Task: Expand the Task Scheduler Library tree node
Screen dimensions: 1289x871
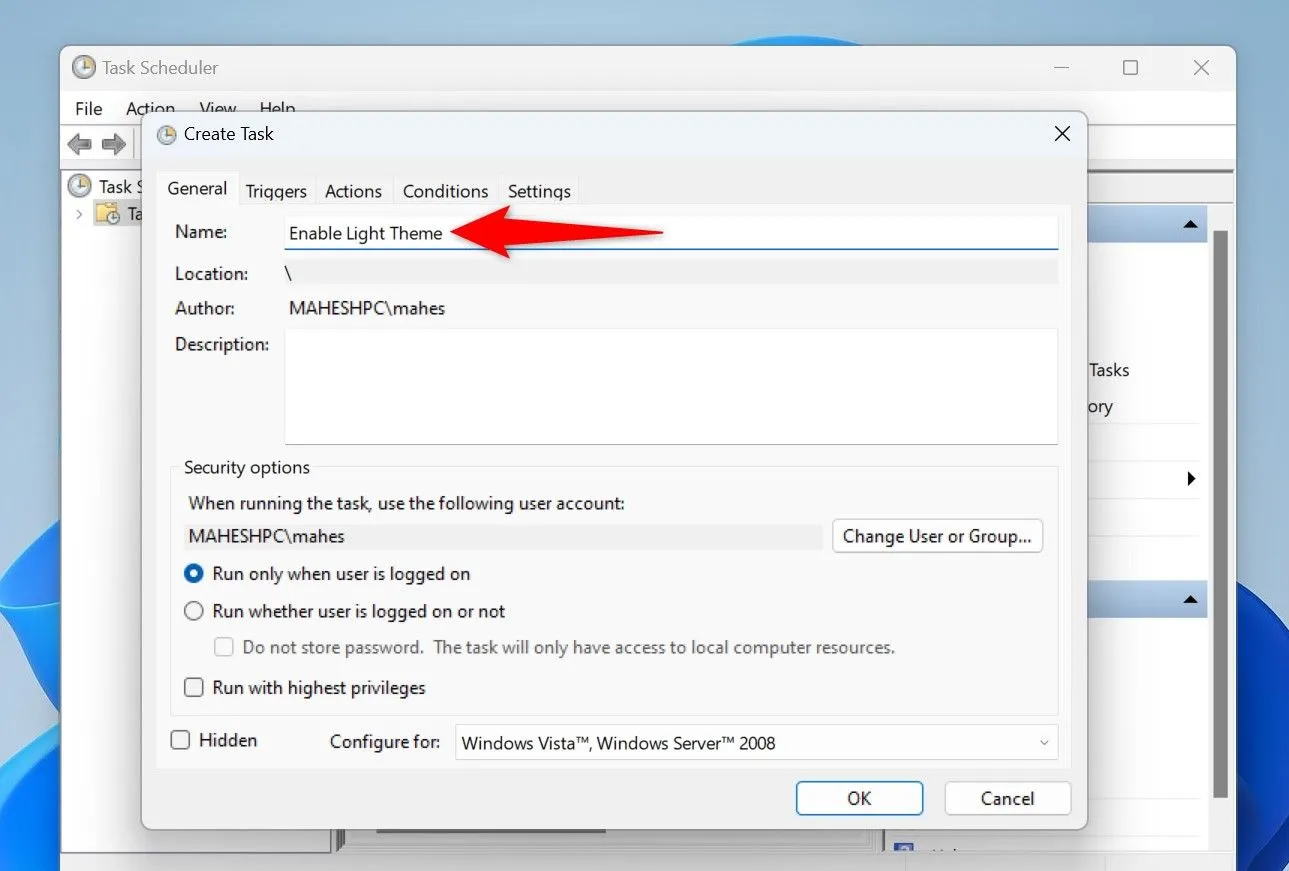Action: 79,213
